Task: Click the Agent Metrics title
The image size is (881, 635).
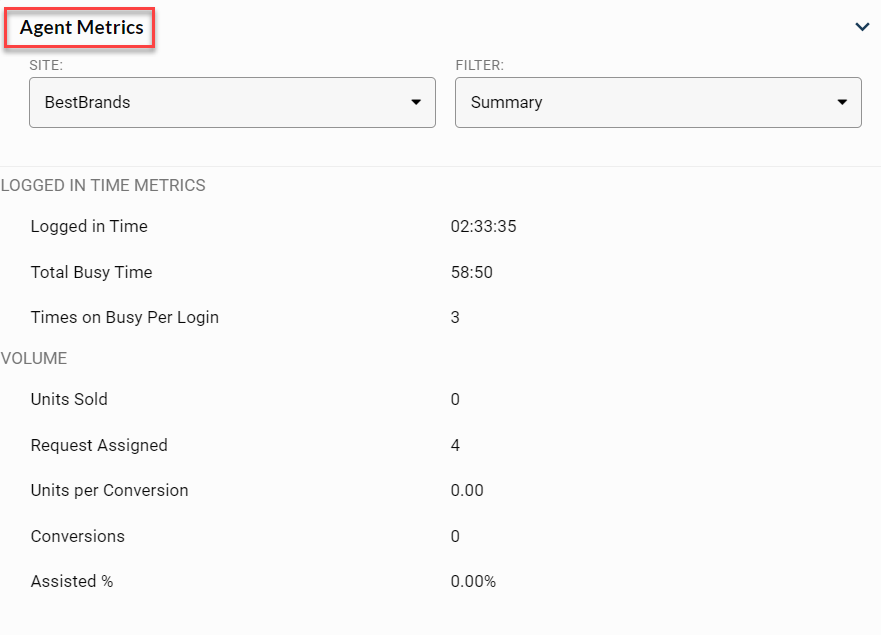Action: click(79, 28)
